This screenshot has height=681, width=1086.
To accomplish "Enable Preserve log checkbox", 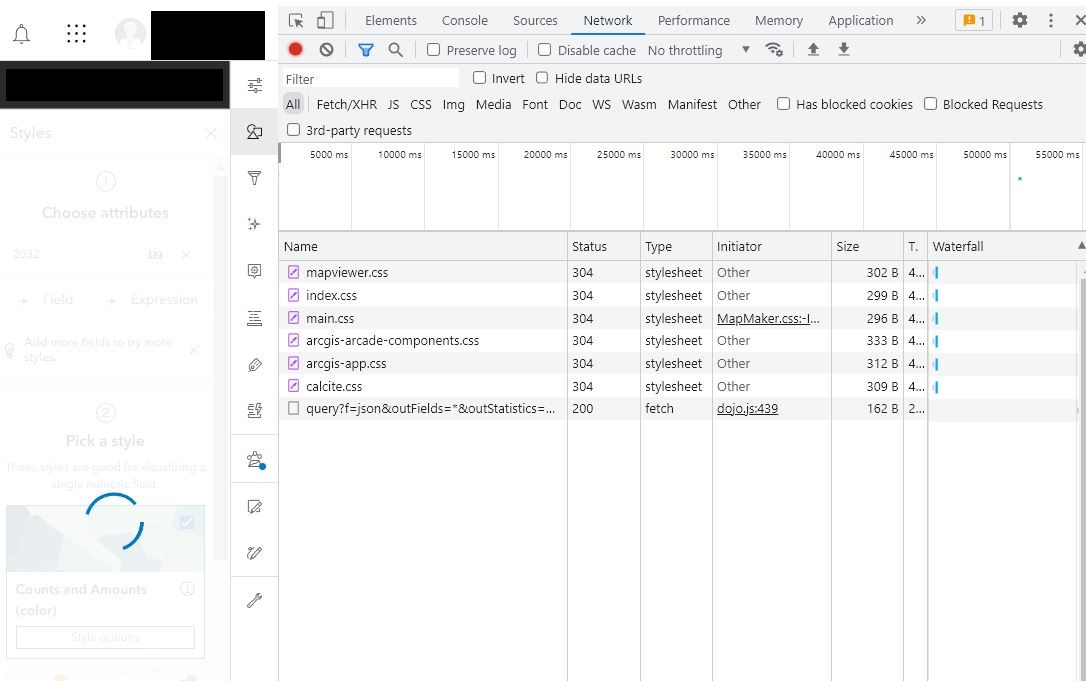I will 433,50.
